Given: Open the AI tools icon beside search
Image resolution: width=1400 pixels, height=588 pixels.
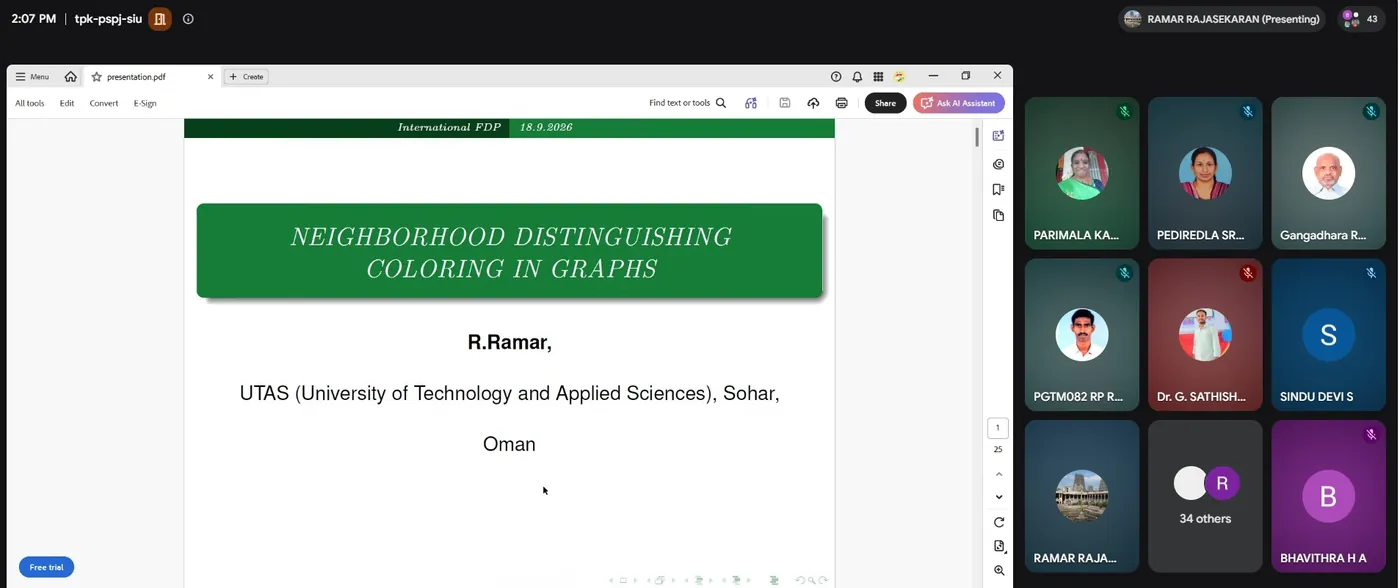Looking at the screenshot, I should point(751,103).
